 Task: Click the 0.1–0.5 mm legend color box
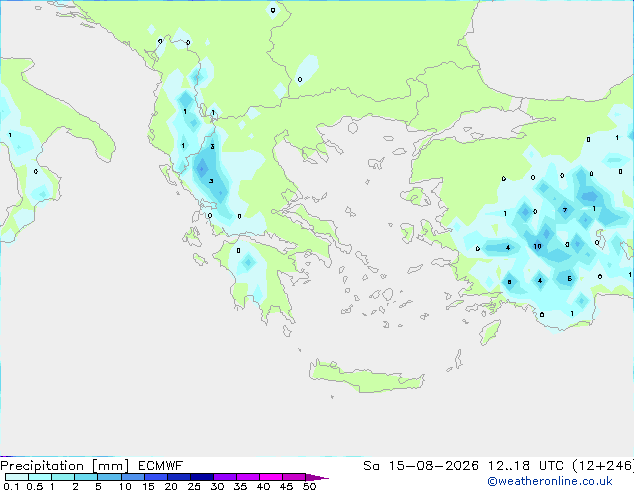click(x=17, y=477)
